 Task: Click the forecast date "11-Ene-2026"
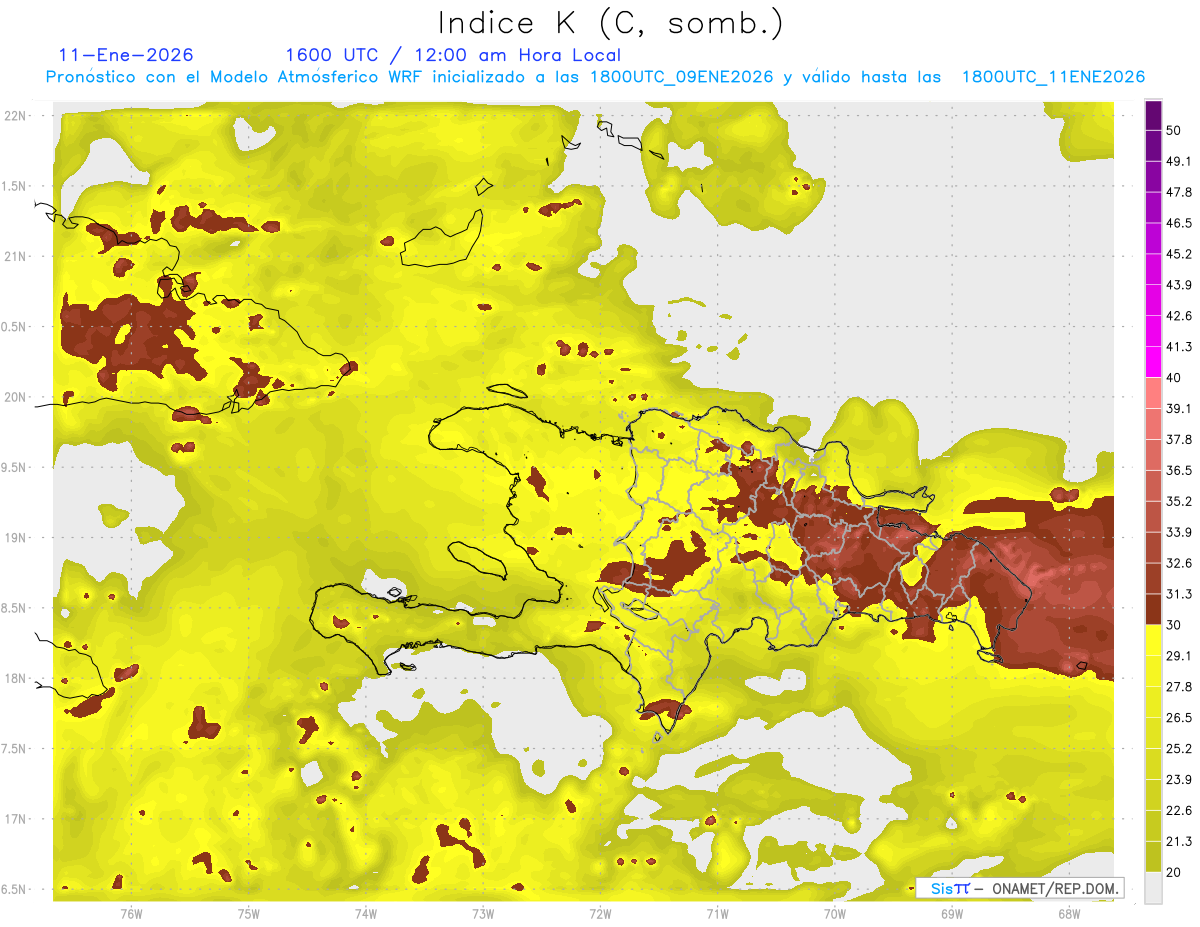pos(126,55)
